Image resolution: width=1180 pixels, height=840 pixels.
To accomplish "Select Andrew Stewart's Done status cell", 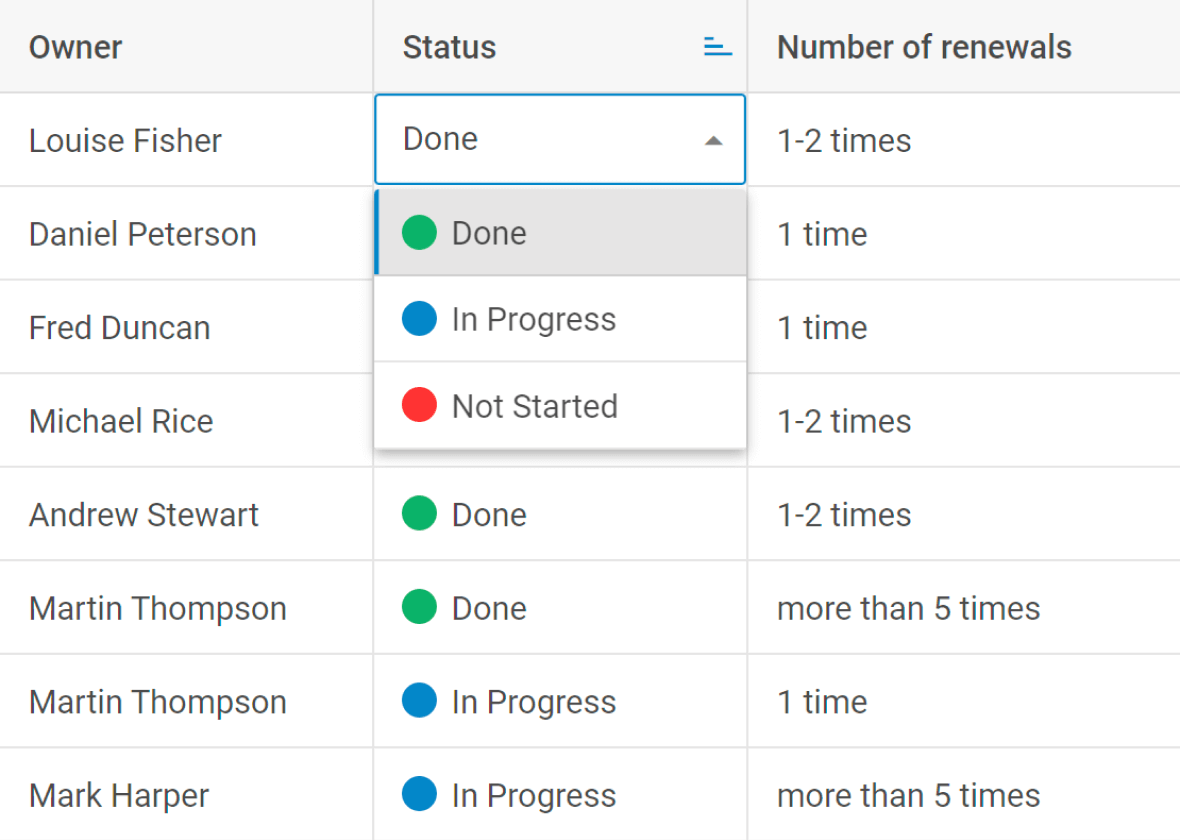I will [x=560, y=514].
